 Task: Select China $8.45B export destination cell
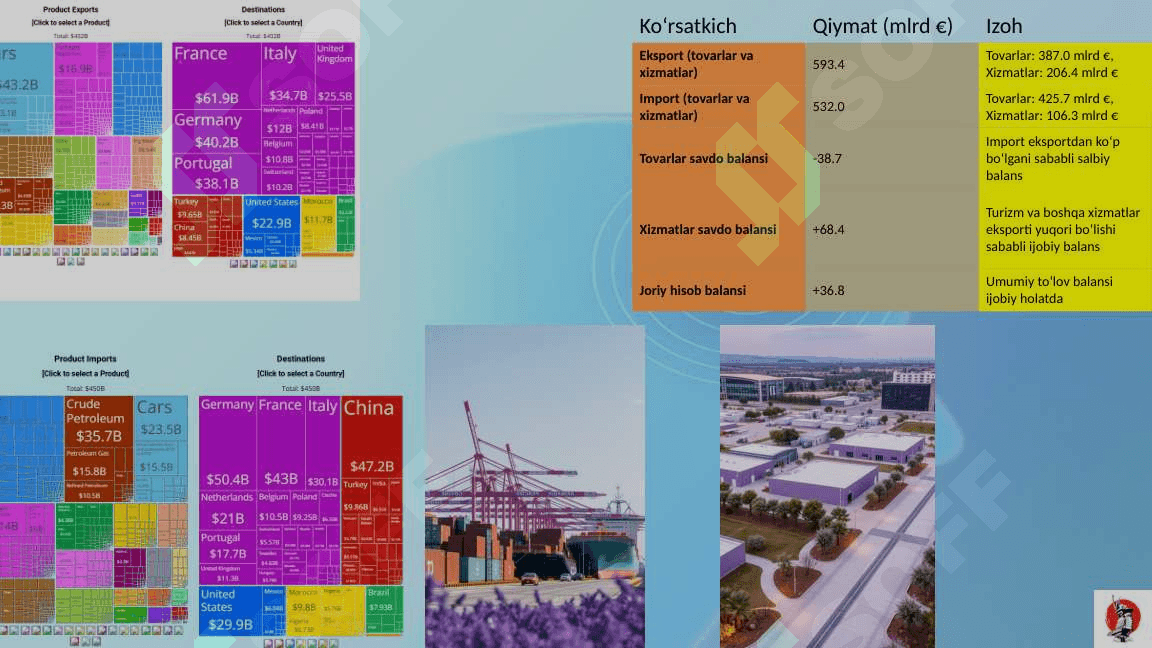click(189, 234)
